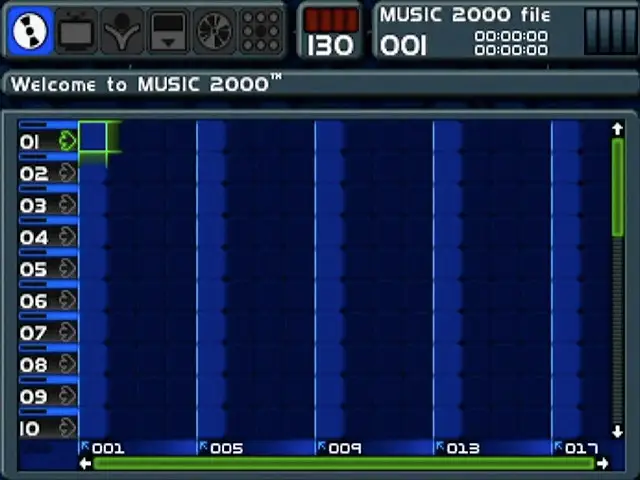The width and height of the screenshot is (640, 480).
Task: Jump to bar 009 timeline marker
Action: [342, 448]
